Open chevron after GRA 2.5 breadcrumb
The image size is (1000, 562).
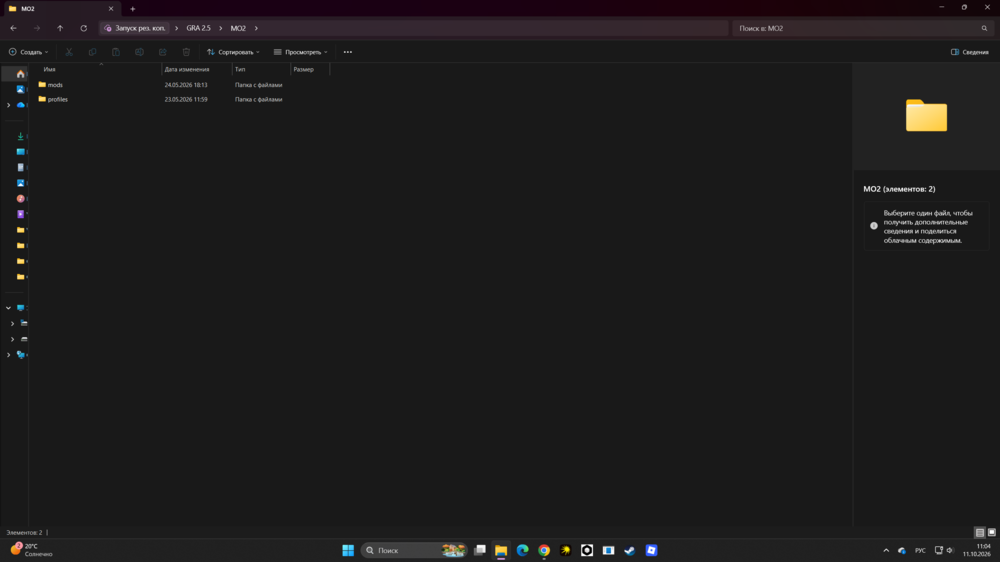[x=221, y=28]
